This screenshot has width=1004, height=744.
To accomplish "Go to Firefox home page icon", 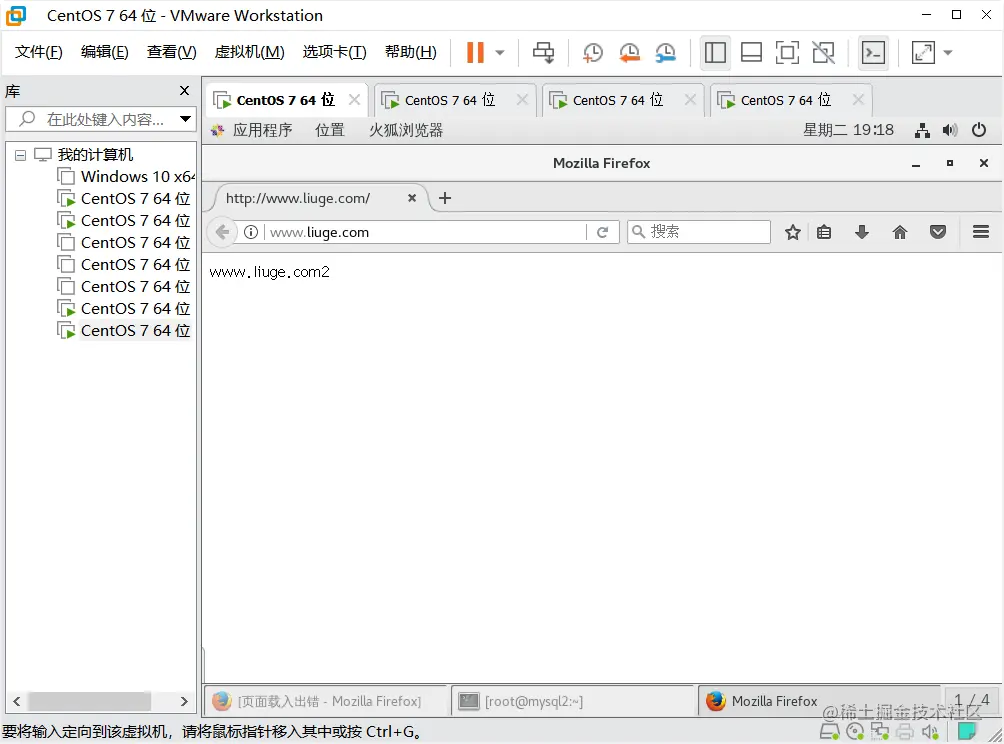I will 900,232.
